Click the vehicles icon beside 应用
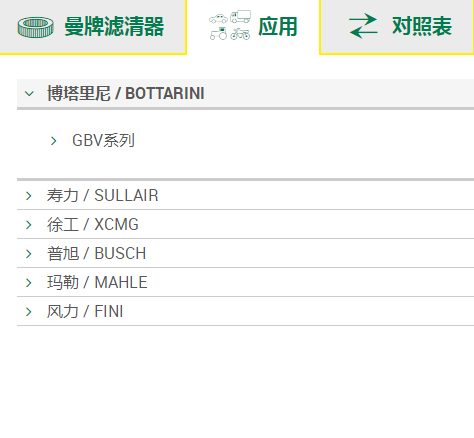Viewport: 474px width, 438px height. tap(230, 25)
